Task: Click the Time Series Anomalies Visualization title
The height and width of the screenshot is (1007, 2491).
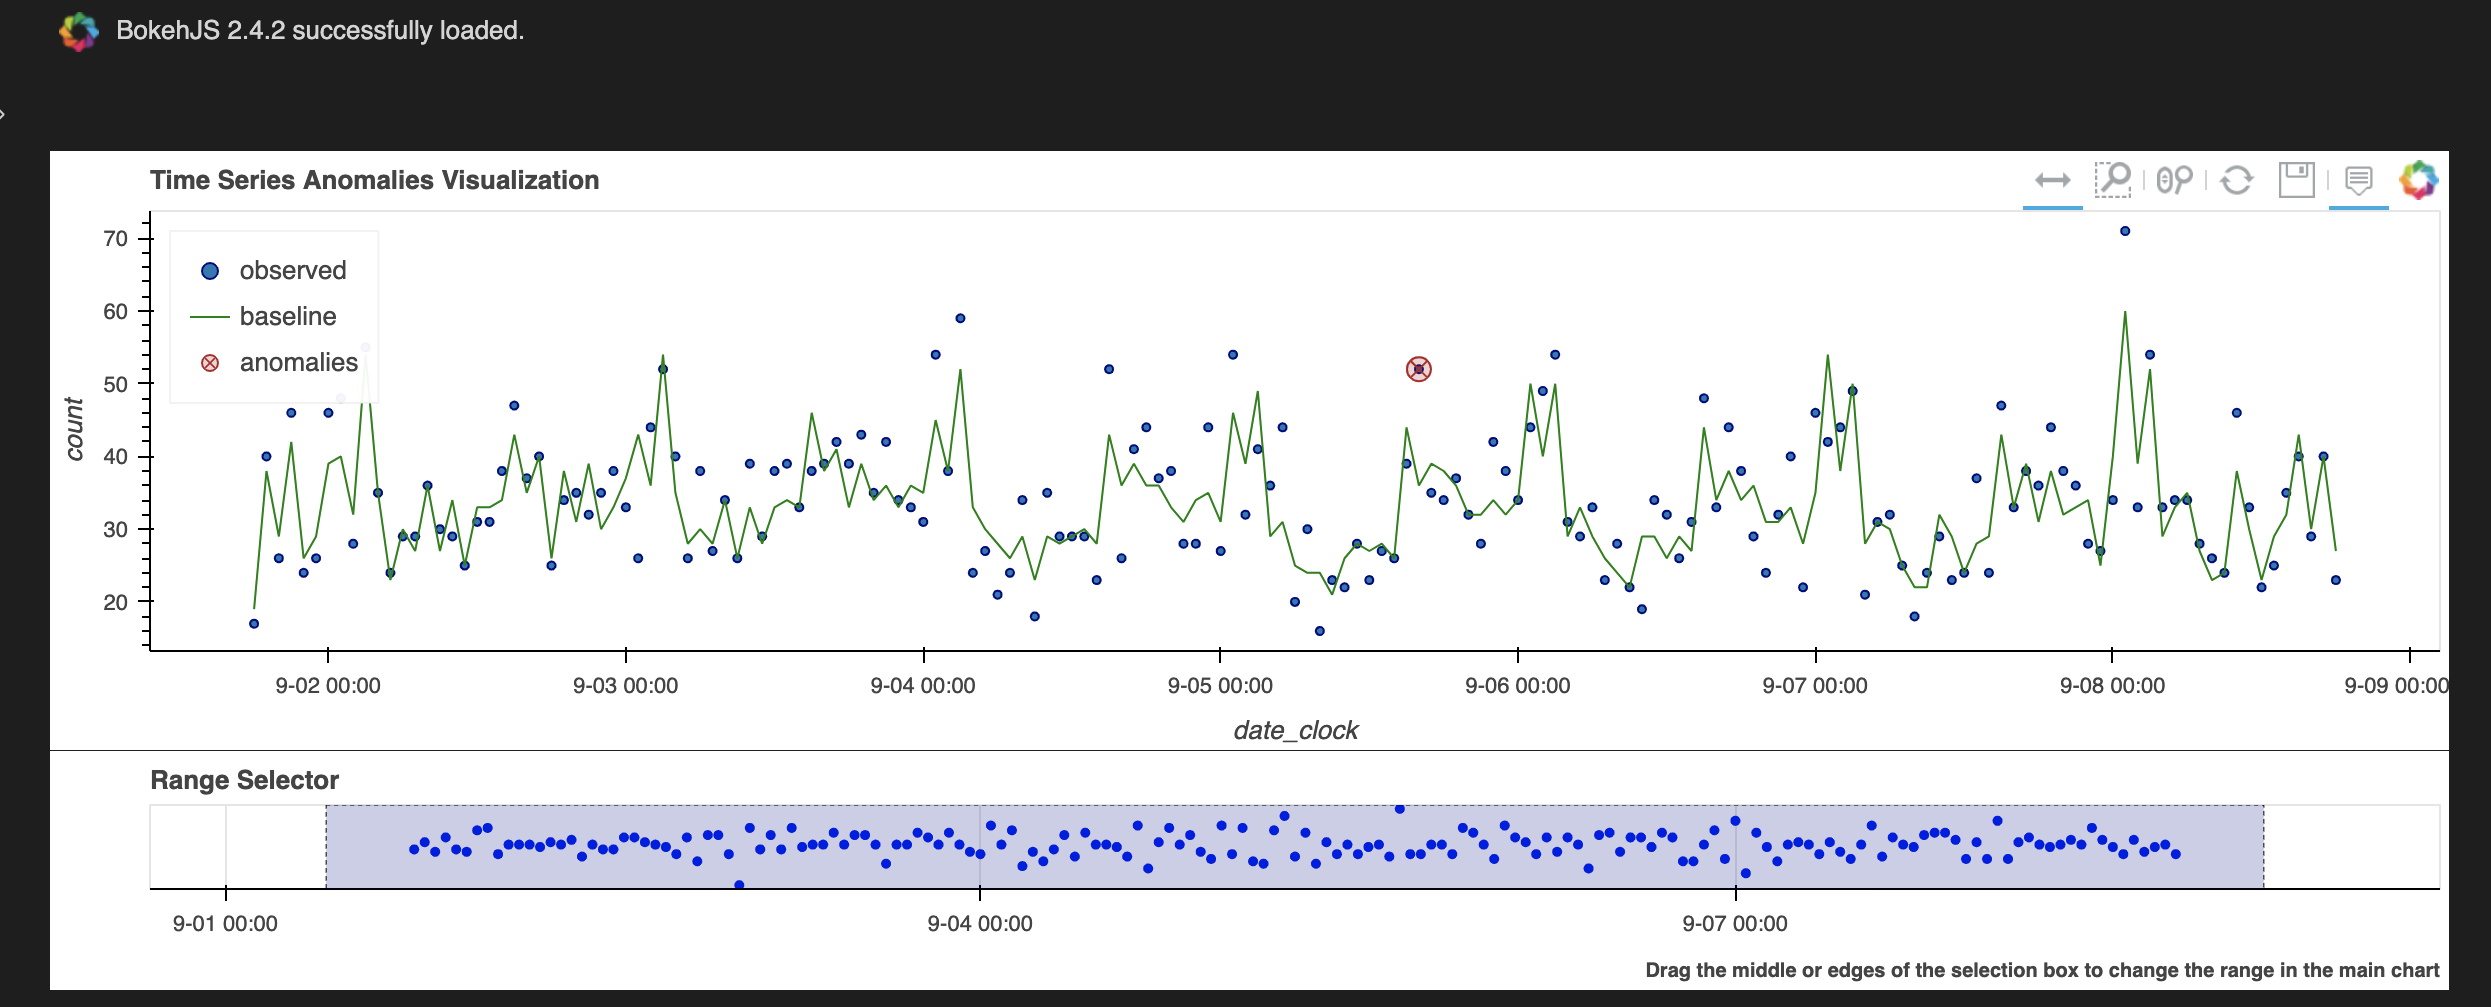Action: [375, 180]
